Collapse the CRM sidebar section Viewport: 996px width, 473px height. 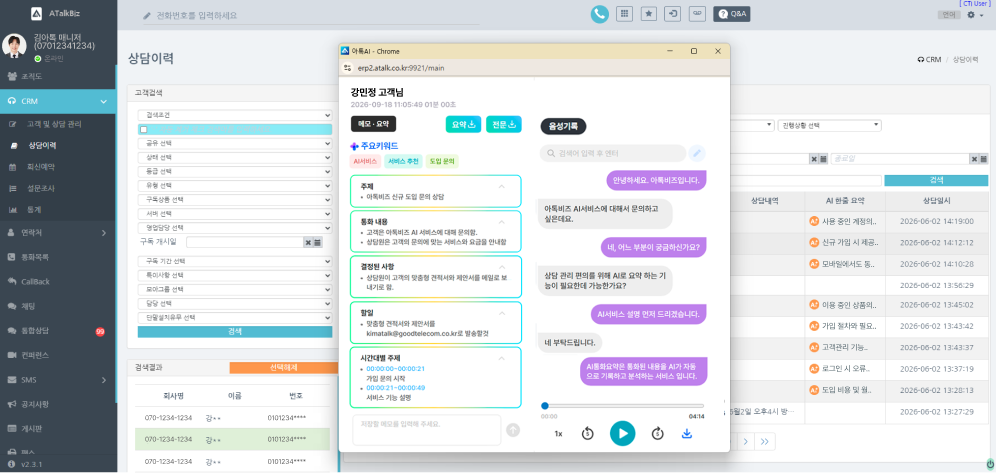click(x=58, y=101)
